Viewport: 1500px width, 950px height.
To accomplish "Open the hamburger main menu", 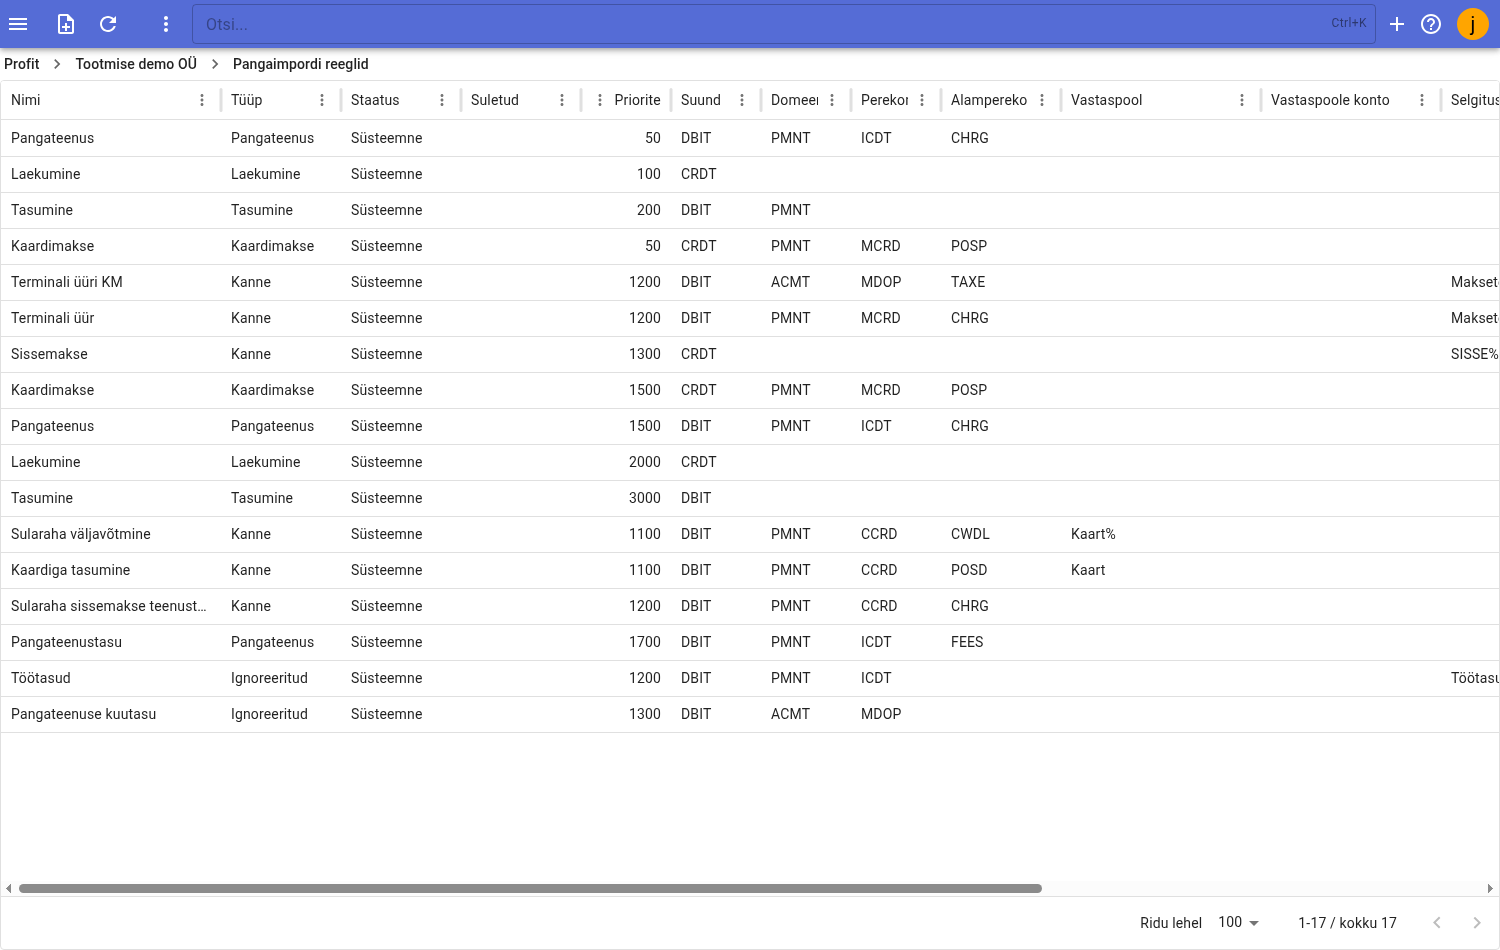I will (18, 24).
